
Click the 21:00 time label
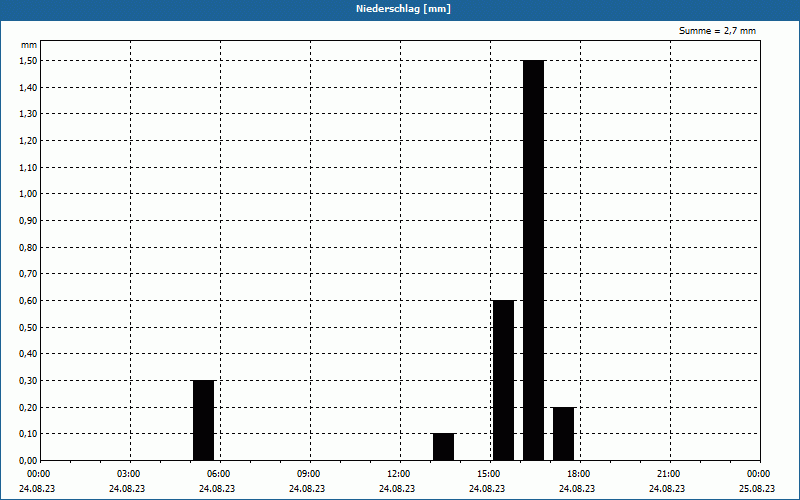tap(668, 474)
